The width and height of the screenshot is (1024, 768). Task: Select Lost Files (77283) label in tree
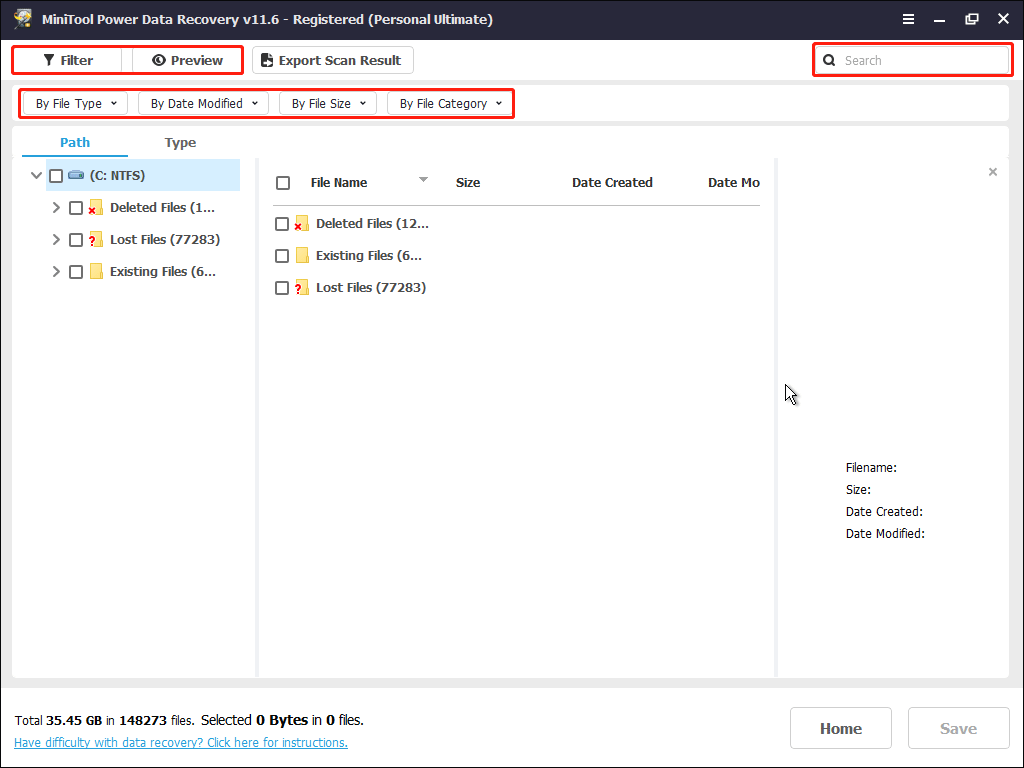165,239
